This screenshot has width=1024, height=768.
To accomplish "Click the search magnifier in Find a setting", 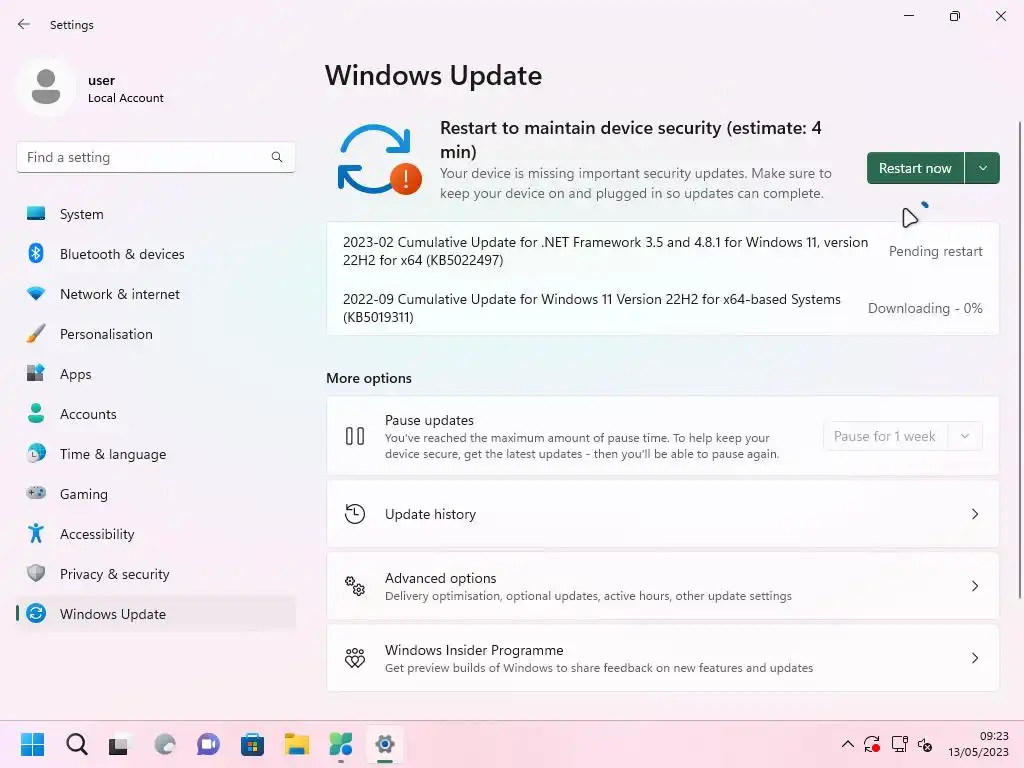I will [277, 157].
